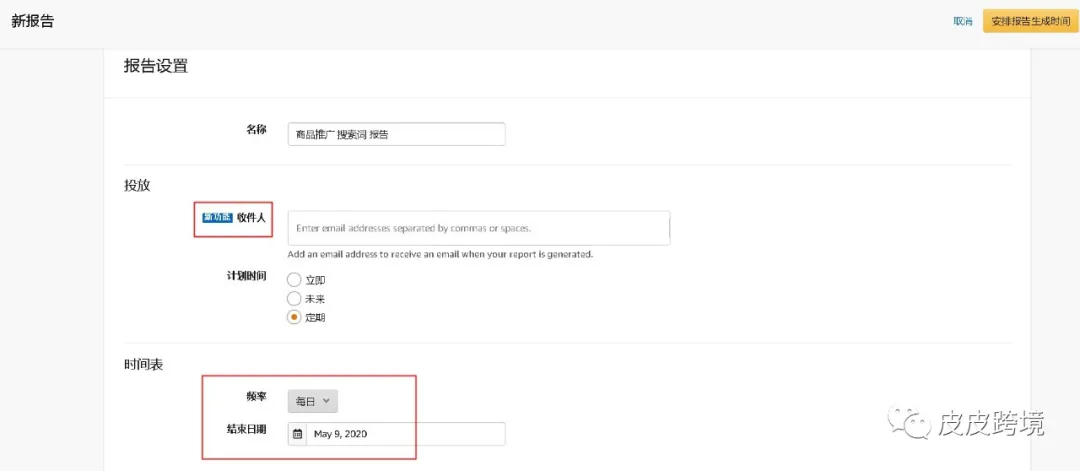Click the 投放 section heading

137,185
